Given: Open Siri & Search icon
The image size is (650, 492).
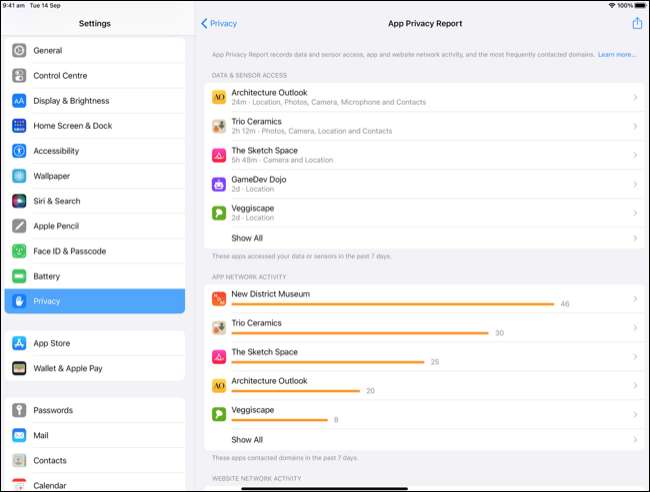Looking at the screenshot, I should pyautogui.click(x=19, y=201).
